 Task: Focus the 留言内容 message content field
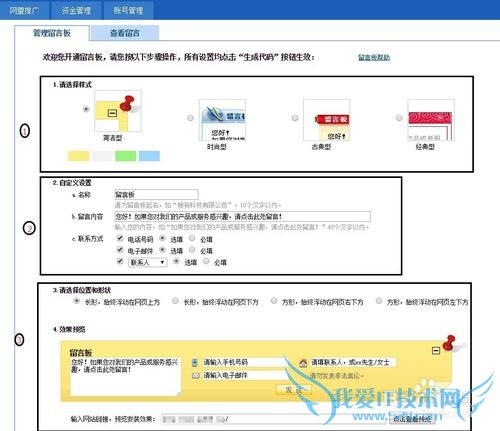[242, 216]
